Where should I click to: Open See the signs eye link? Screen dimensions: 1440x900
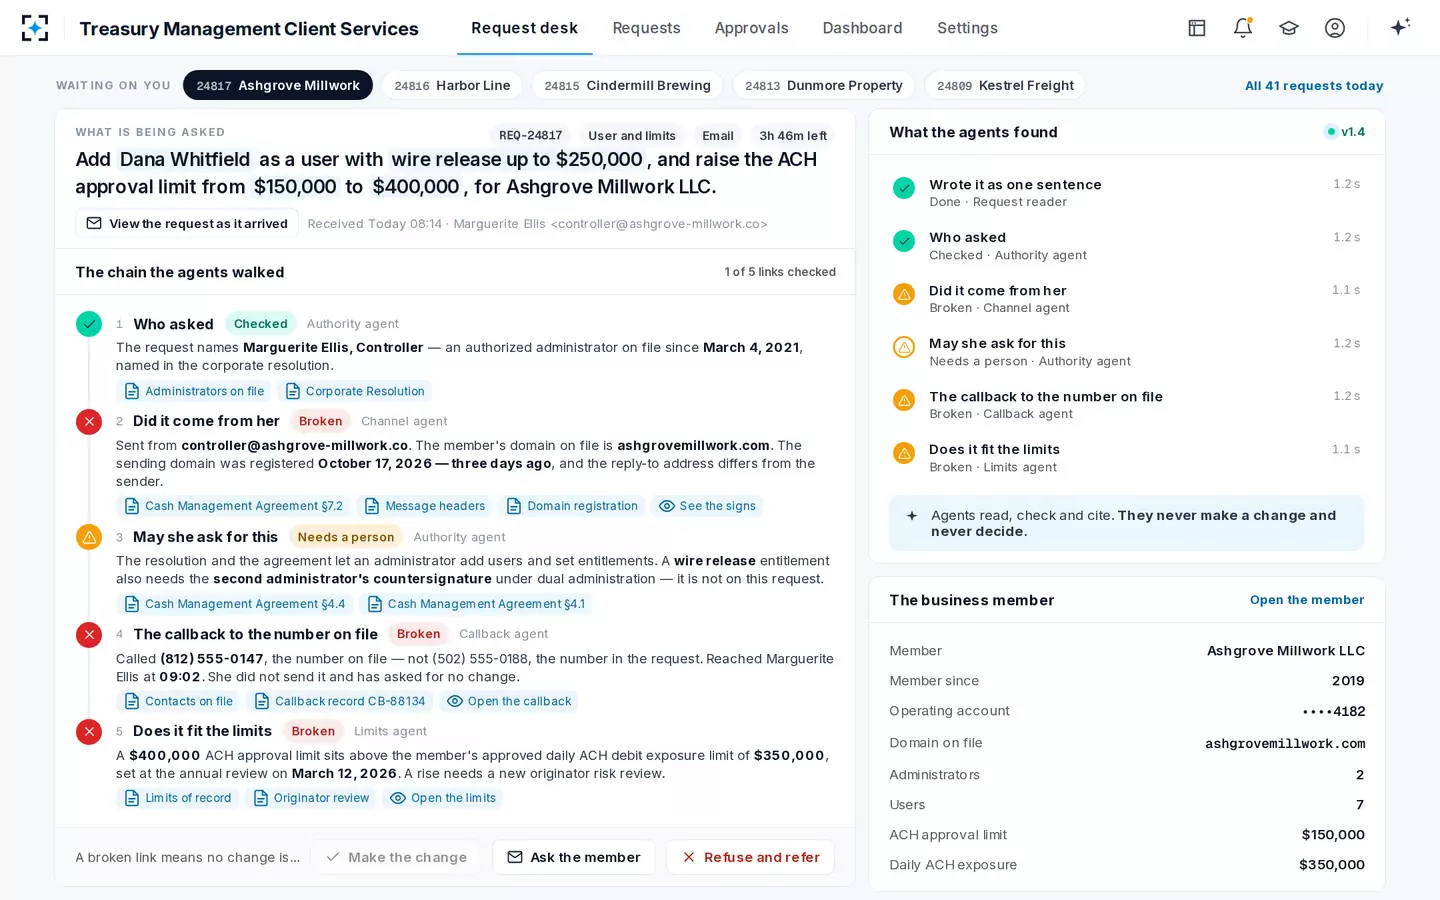click(707, 506)
